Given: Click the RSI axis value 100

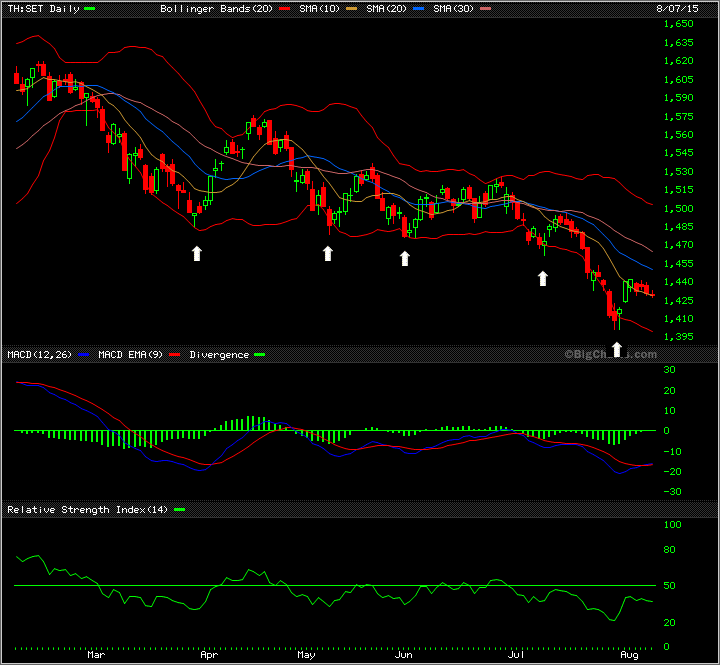Looking at the screenshot, I should click(x=673, y=524).
